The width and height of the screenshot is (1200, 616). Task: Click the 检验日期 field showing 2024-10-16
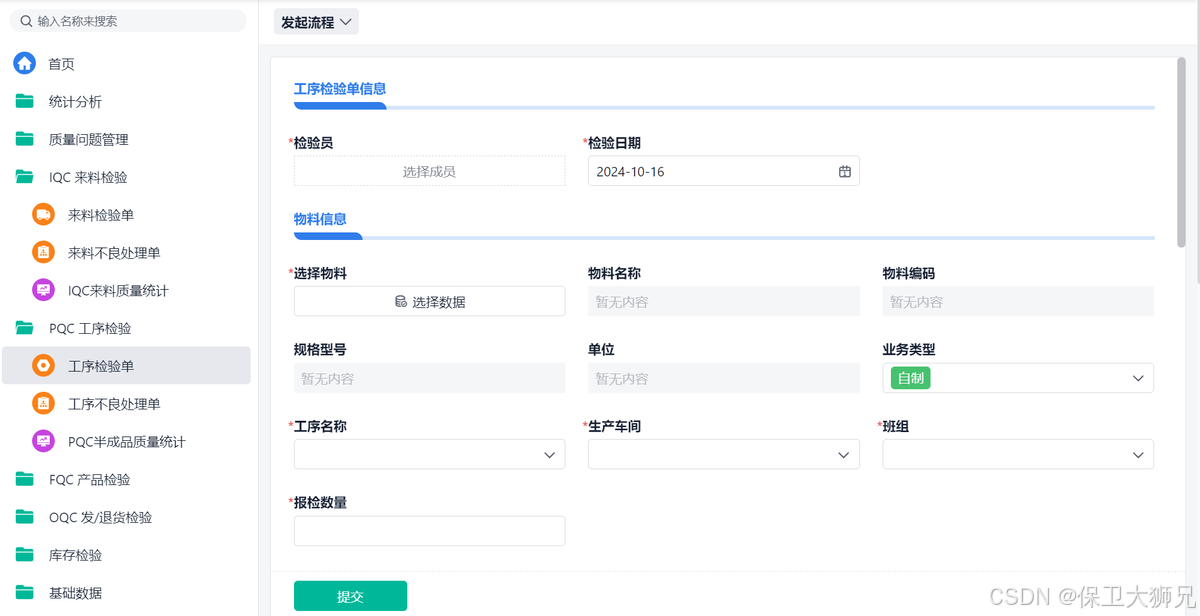tap(724, 171)
